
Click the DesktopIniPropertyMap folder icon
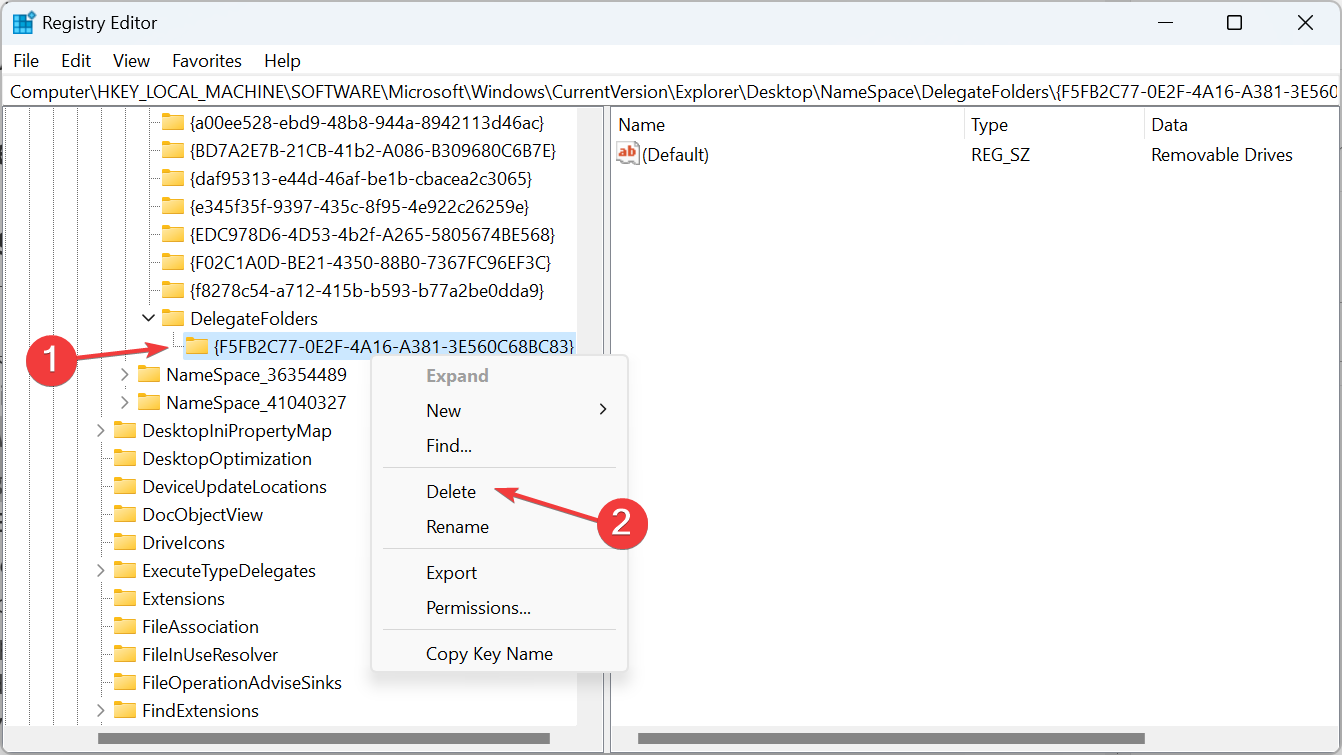[x=125, y=431]
